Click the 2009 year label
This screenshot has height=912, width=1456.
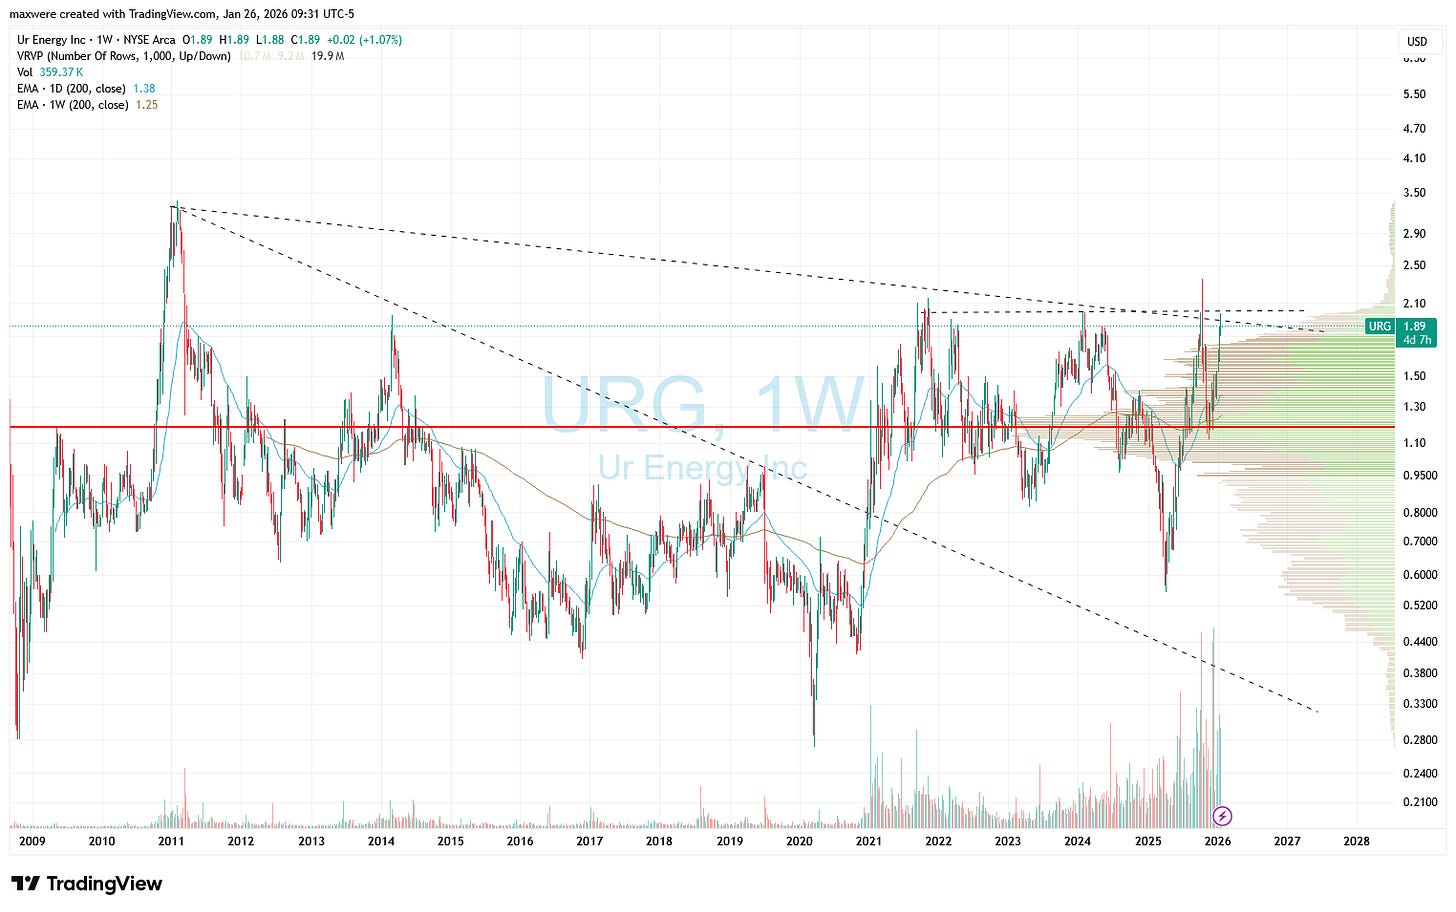32,841
